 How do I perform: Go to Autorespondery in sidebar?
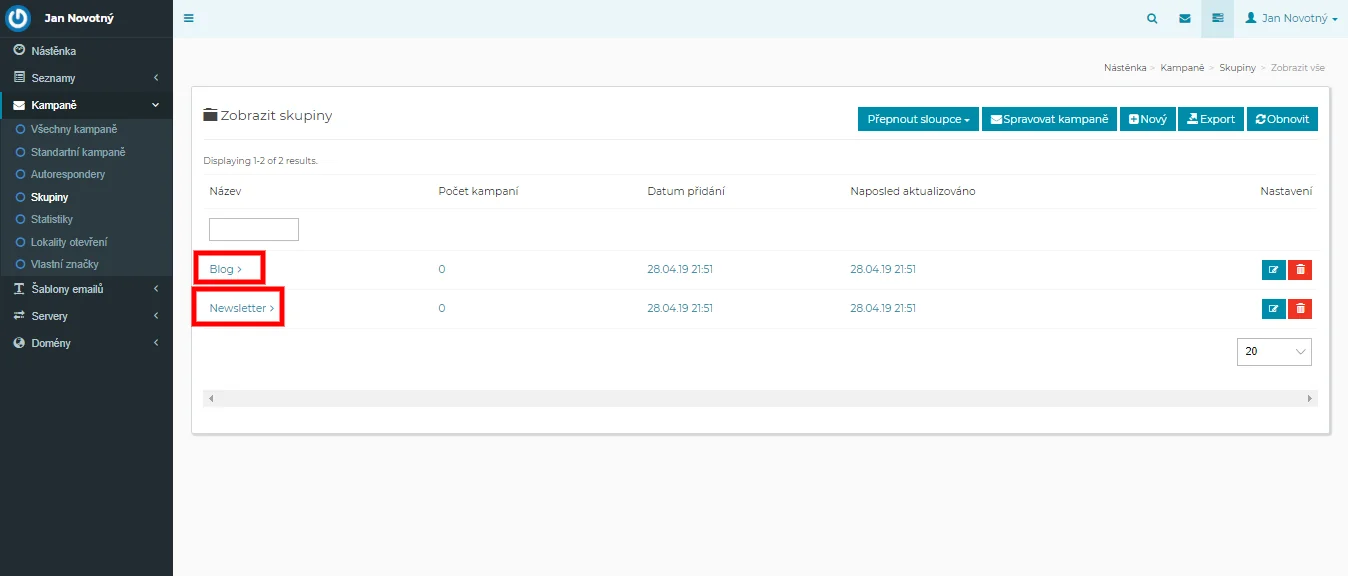point(67,174)
